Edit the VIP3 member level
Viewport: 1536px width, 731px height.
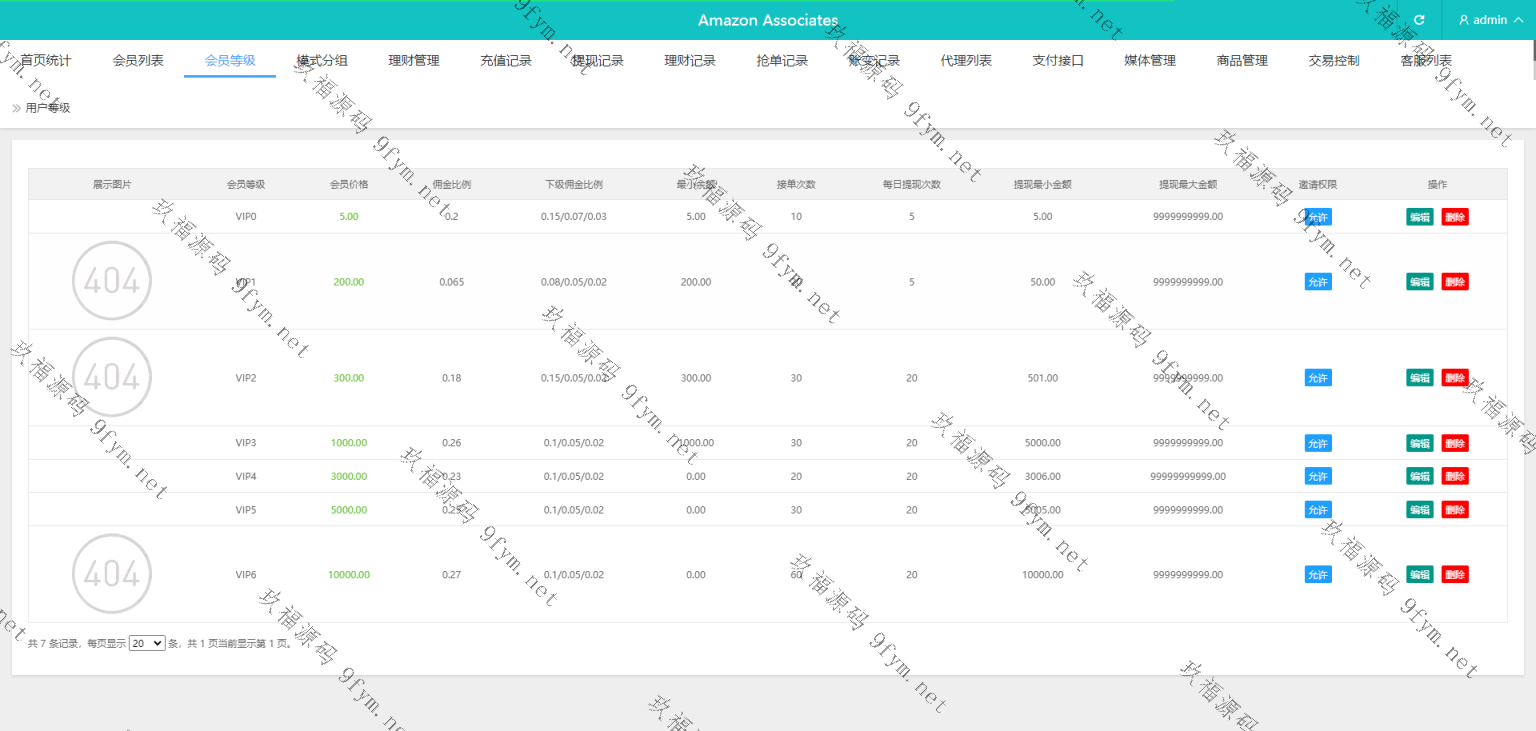(1419, 443)
